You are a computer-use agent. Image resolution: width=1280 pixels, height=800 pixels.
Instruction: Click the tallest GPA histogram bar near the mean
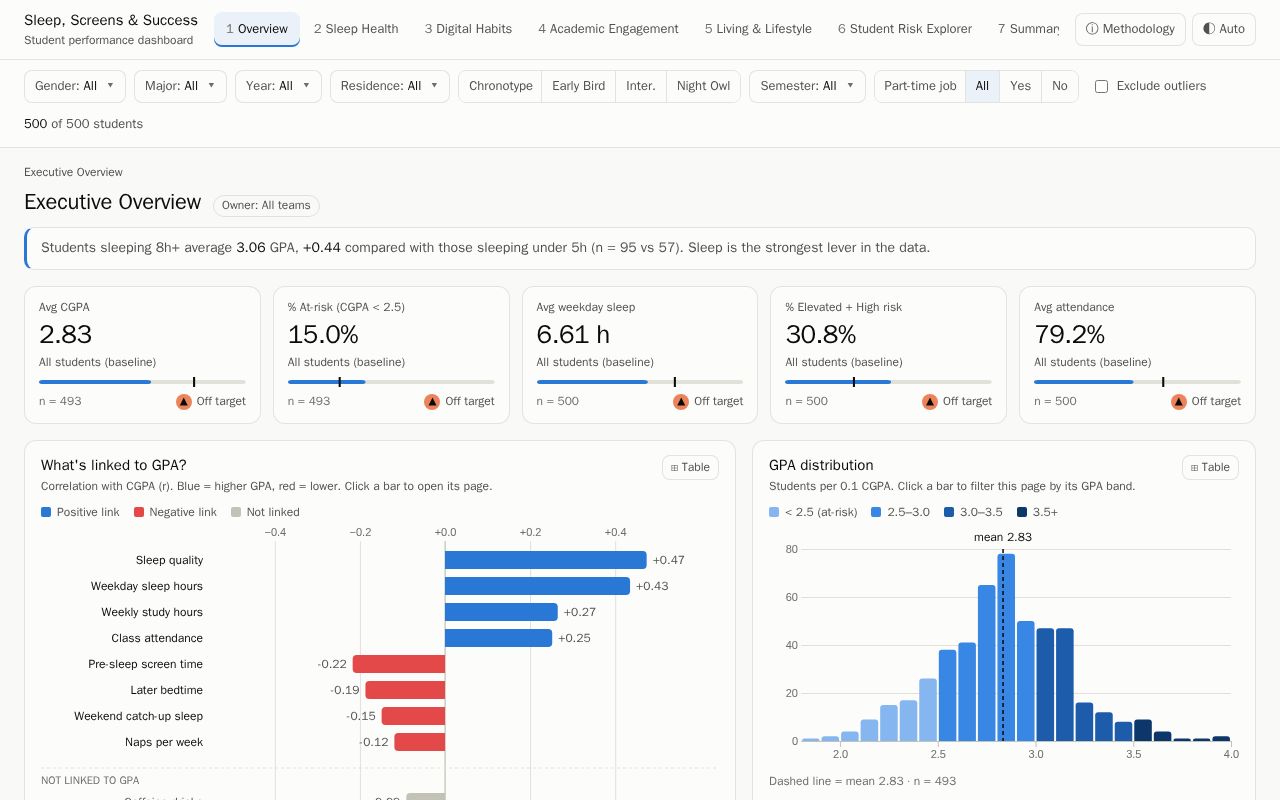[1006, 647]
